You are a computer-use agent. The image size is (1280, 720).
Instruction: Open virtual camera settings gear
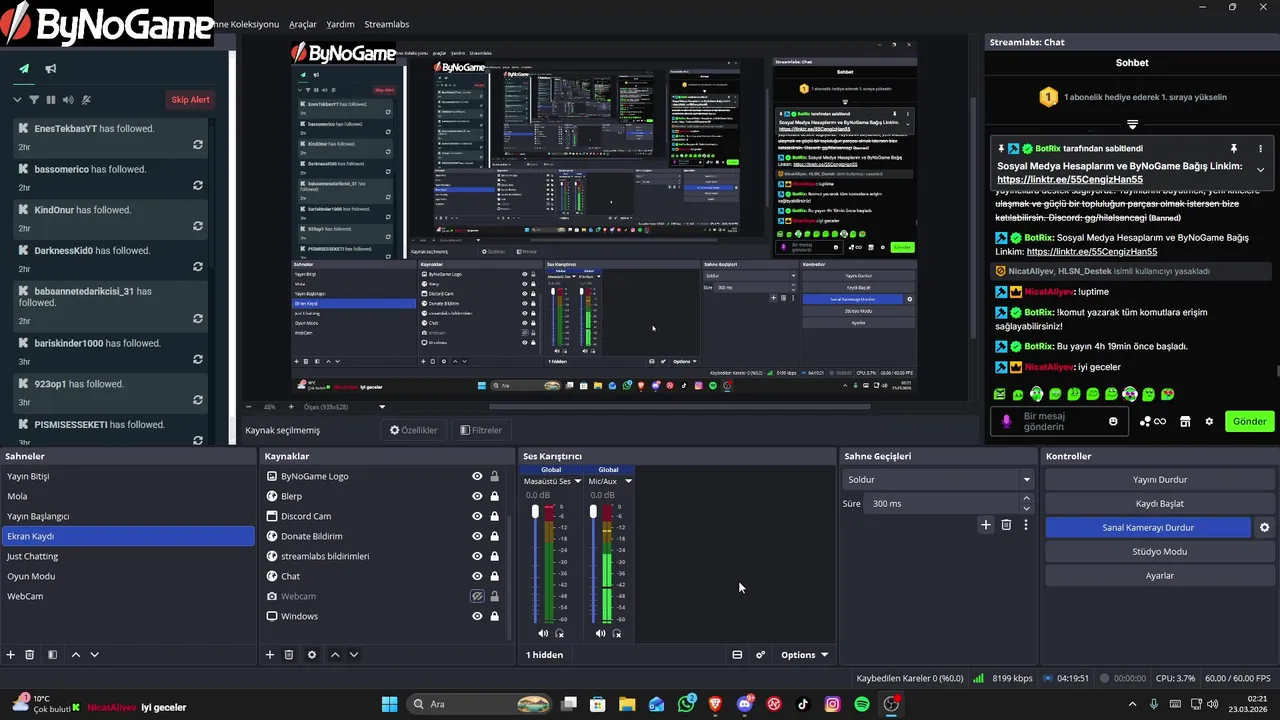1264,527
